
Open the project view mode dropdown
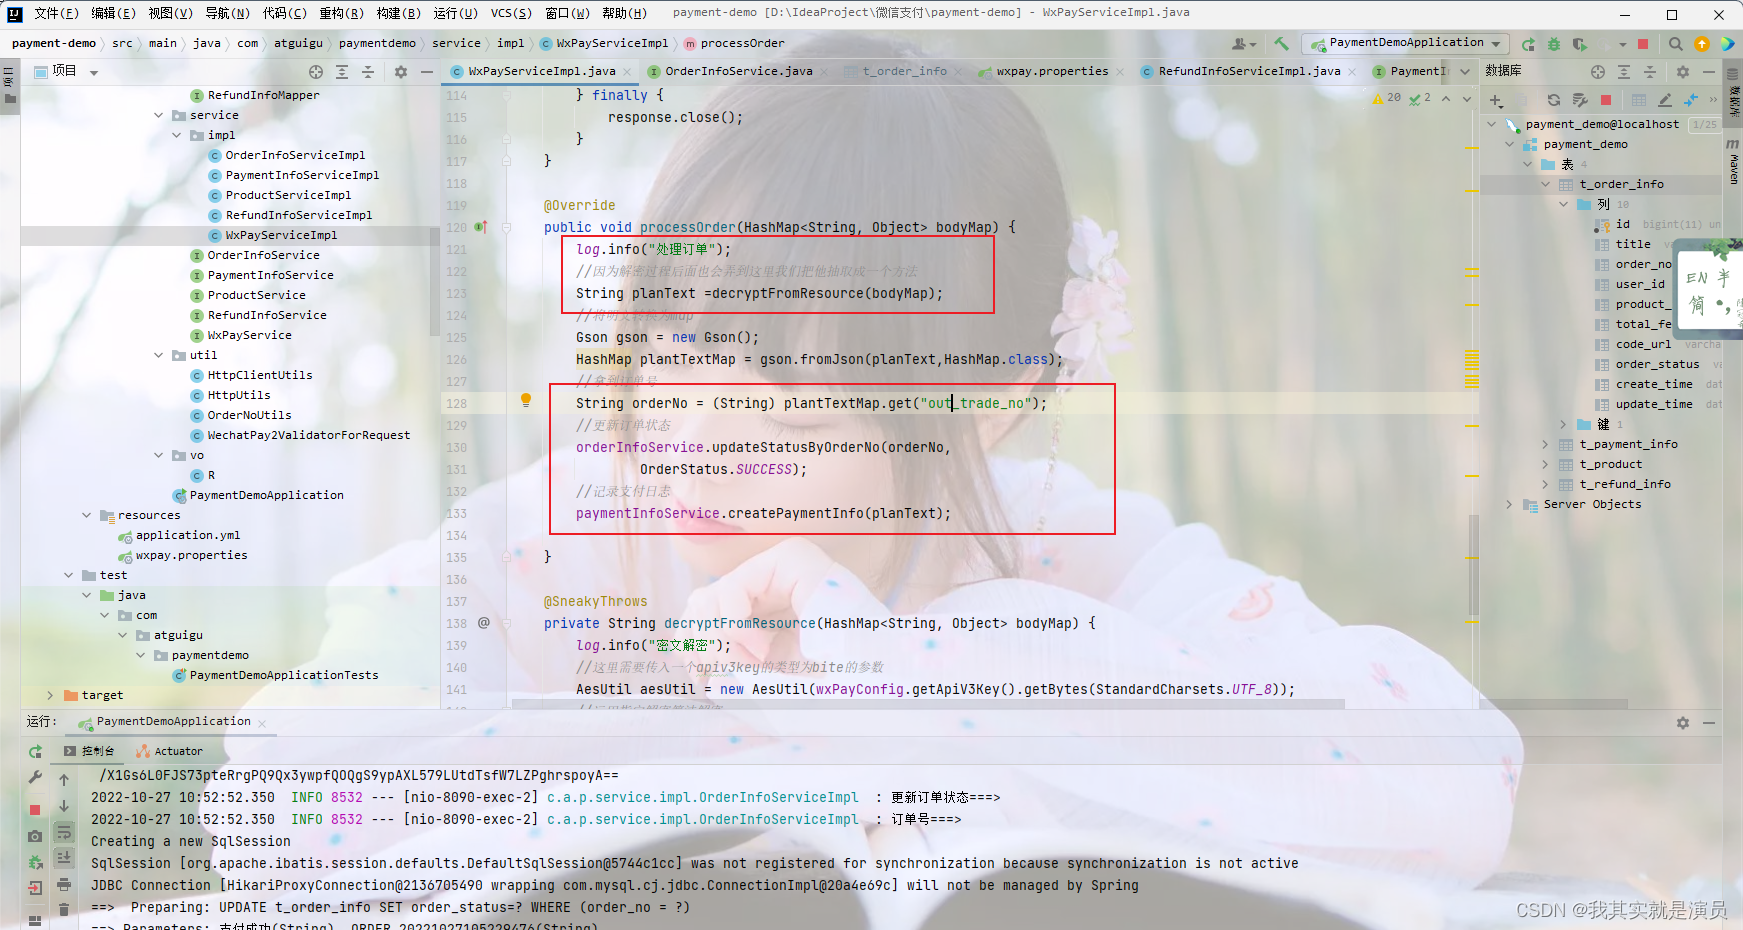[94, 72]
